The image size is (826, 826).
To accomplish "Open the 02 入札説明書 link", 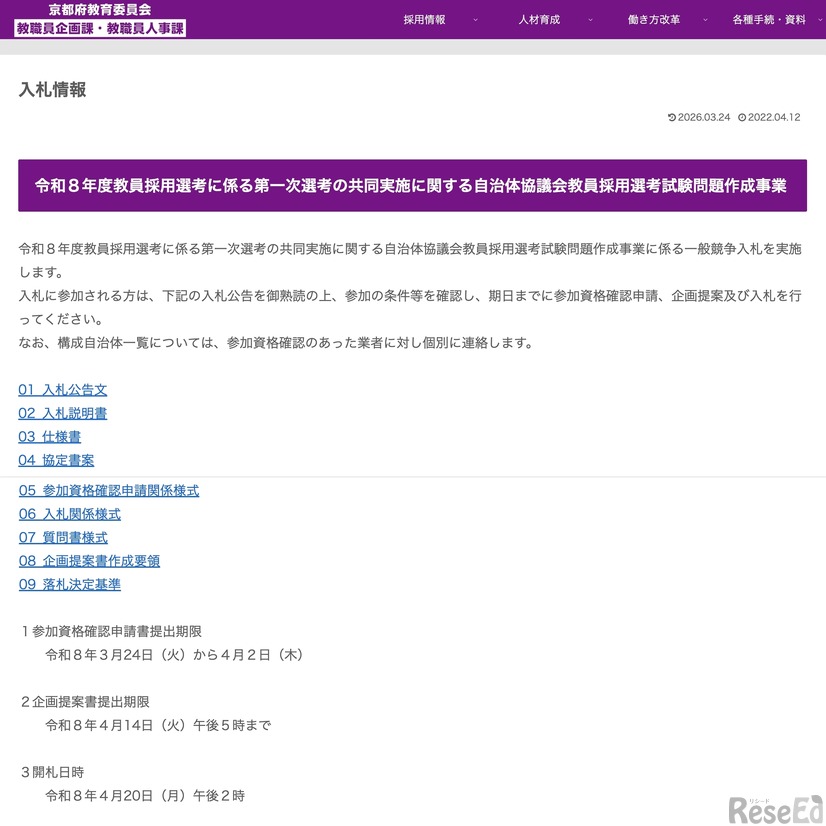I will click(x=62, y=413).
